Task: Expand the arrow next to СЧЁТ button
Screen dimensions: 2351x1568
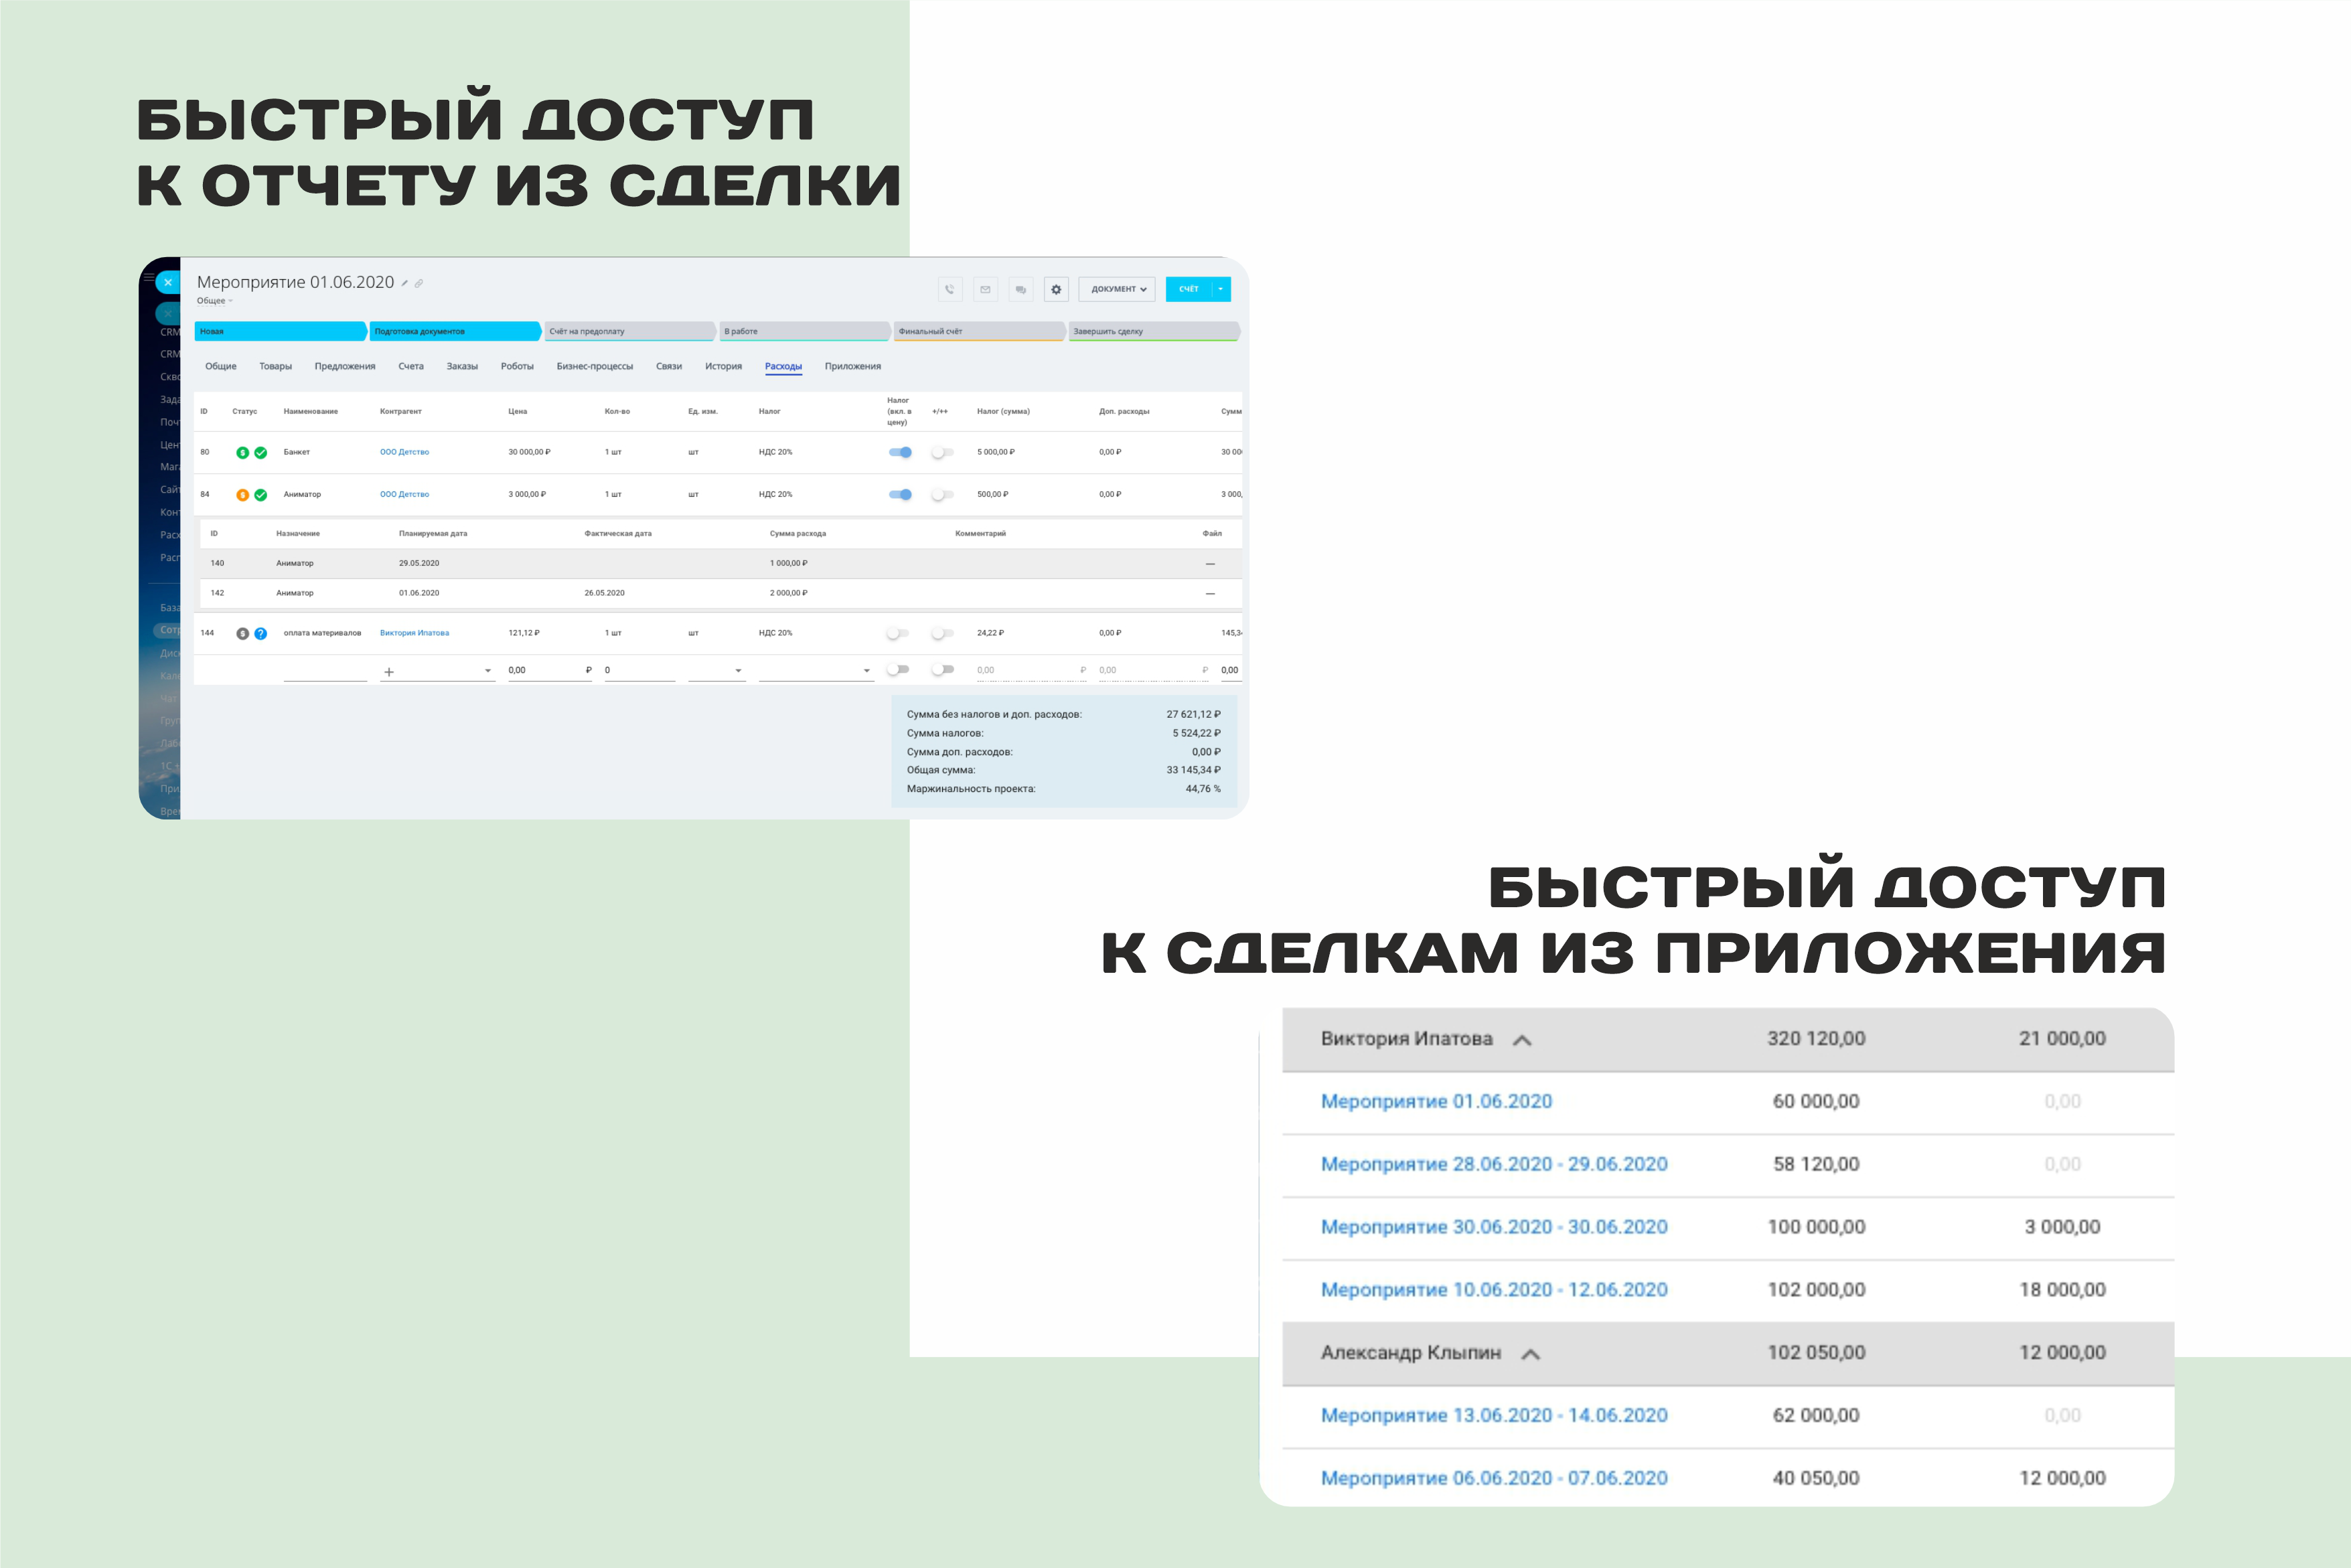Action: (x=1220, y=290)
